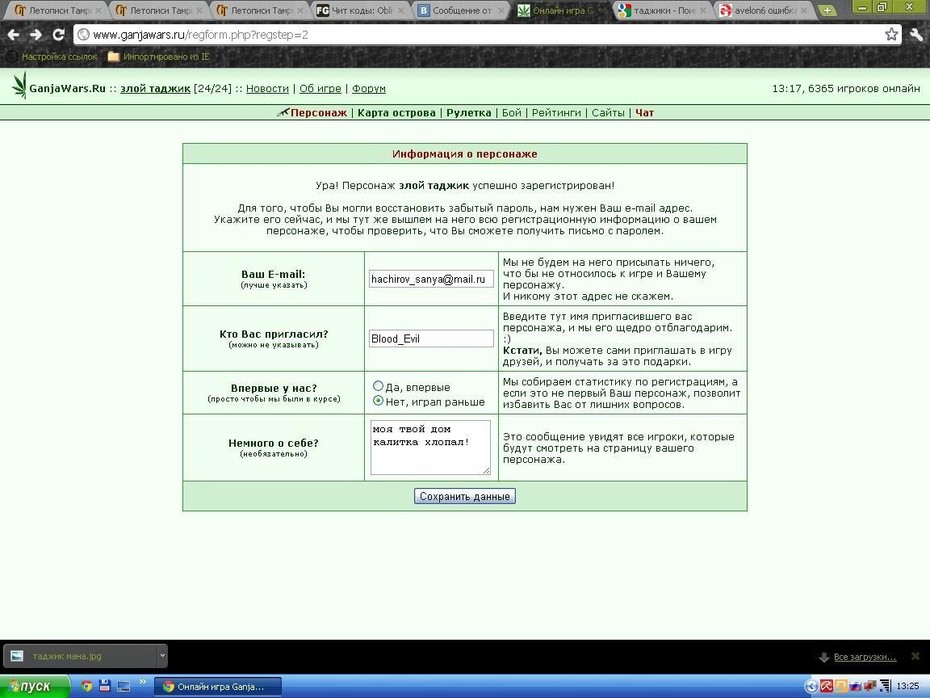The width and height of the screenshot is (930, 698).
Task: Close the downloads bar with the X
Action: pyautogui.click(x=915, y=656)
